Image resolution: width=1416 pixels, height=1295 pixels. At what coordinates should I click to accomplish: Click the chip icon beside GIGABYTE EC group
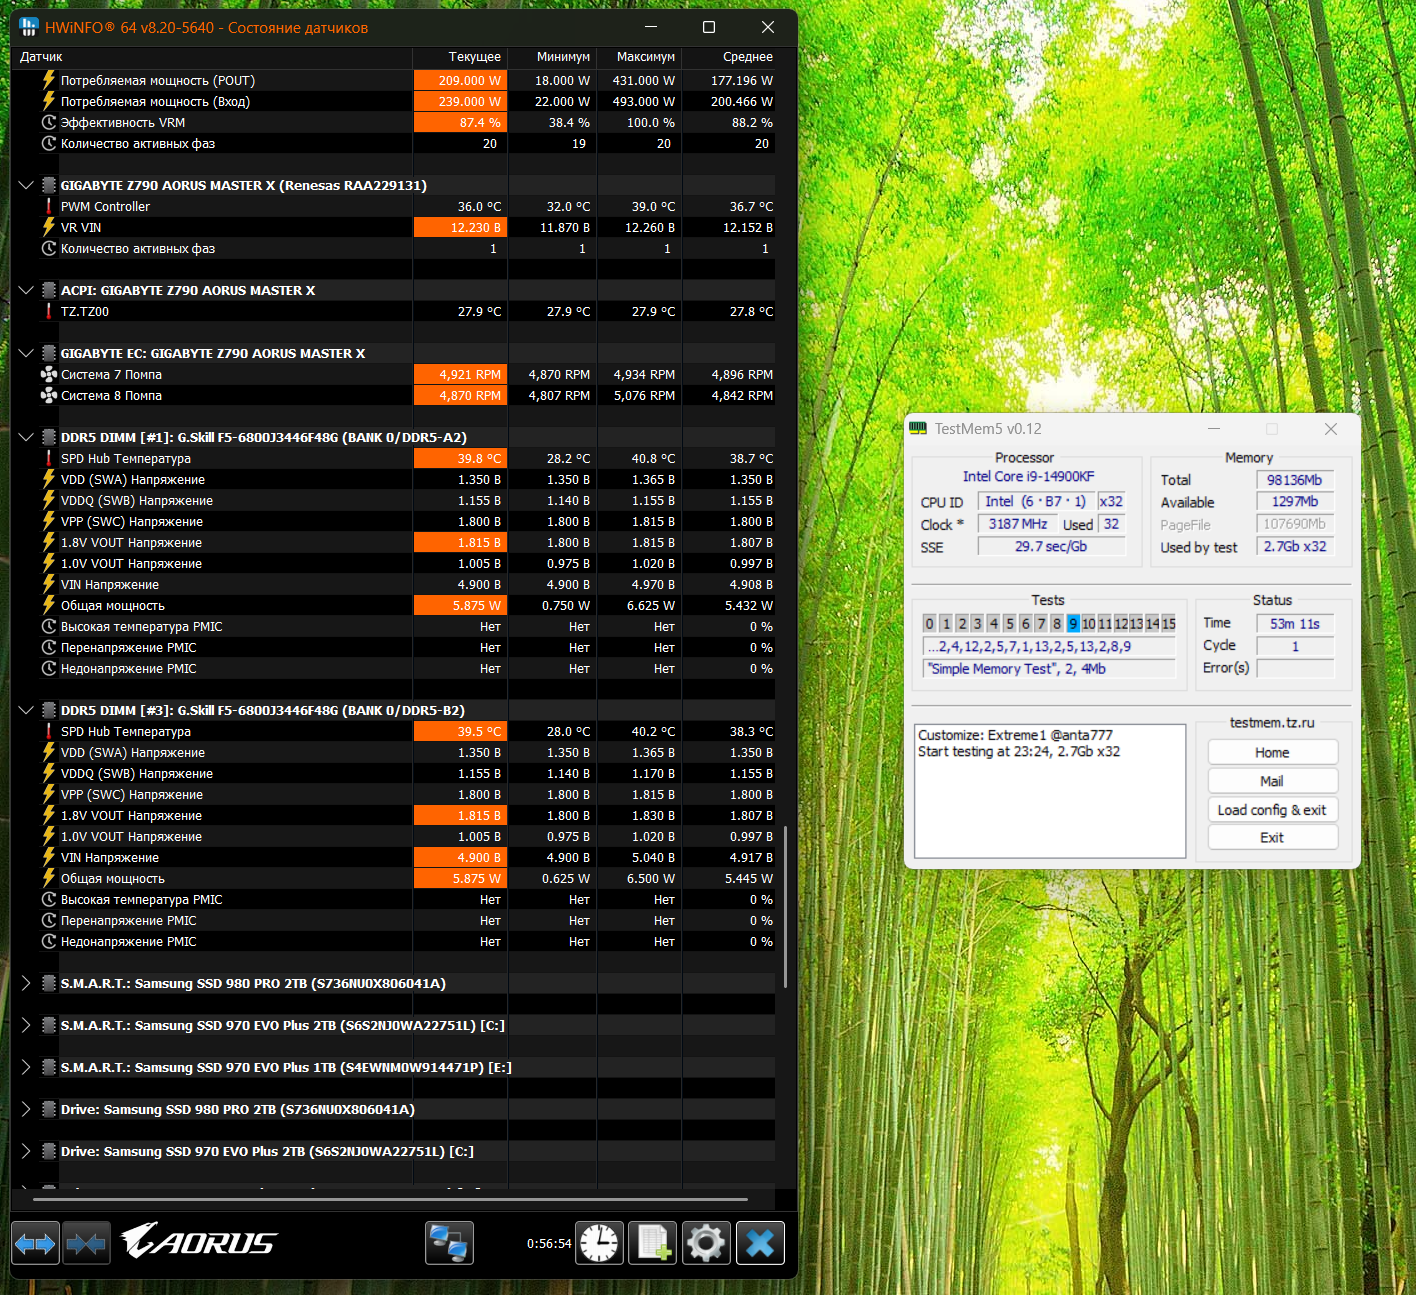[x=48, y=353]
